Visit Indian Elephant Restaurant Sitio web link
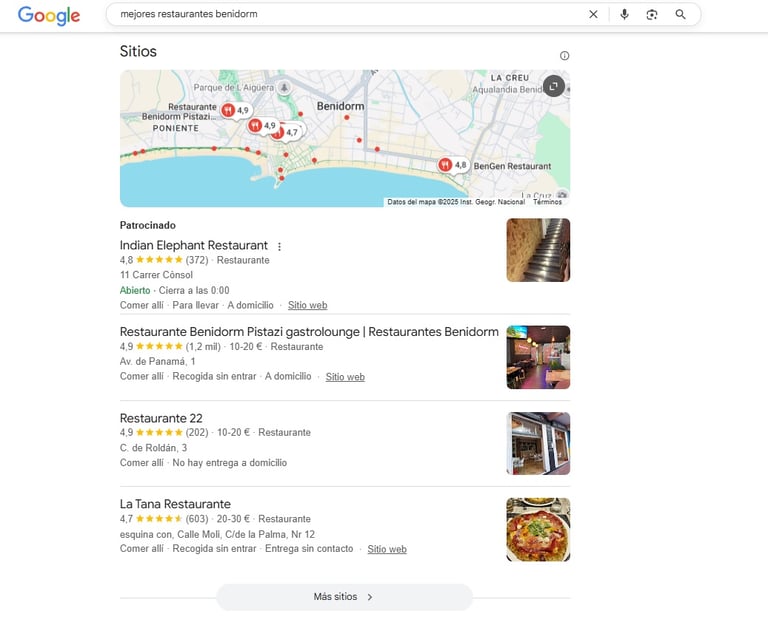Screen dimensions: 768x626 click(307, 305)
